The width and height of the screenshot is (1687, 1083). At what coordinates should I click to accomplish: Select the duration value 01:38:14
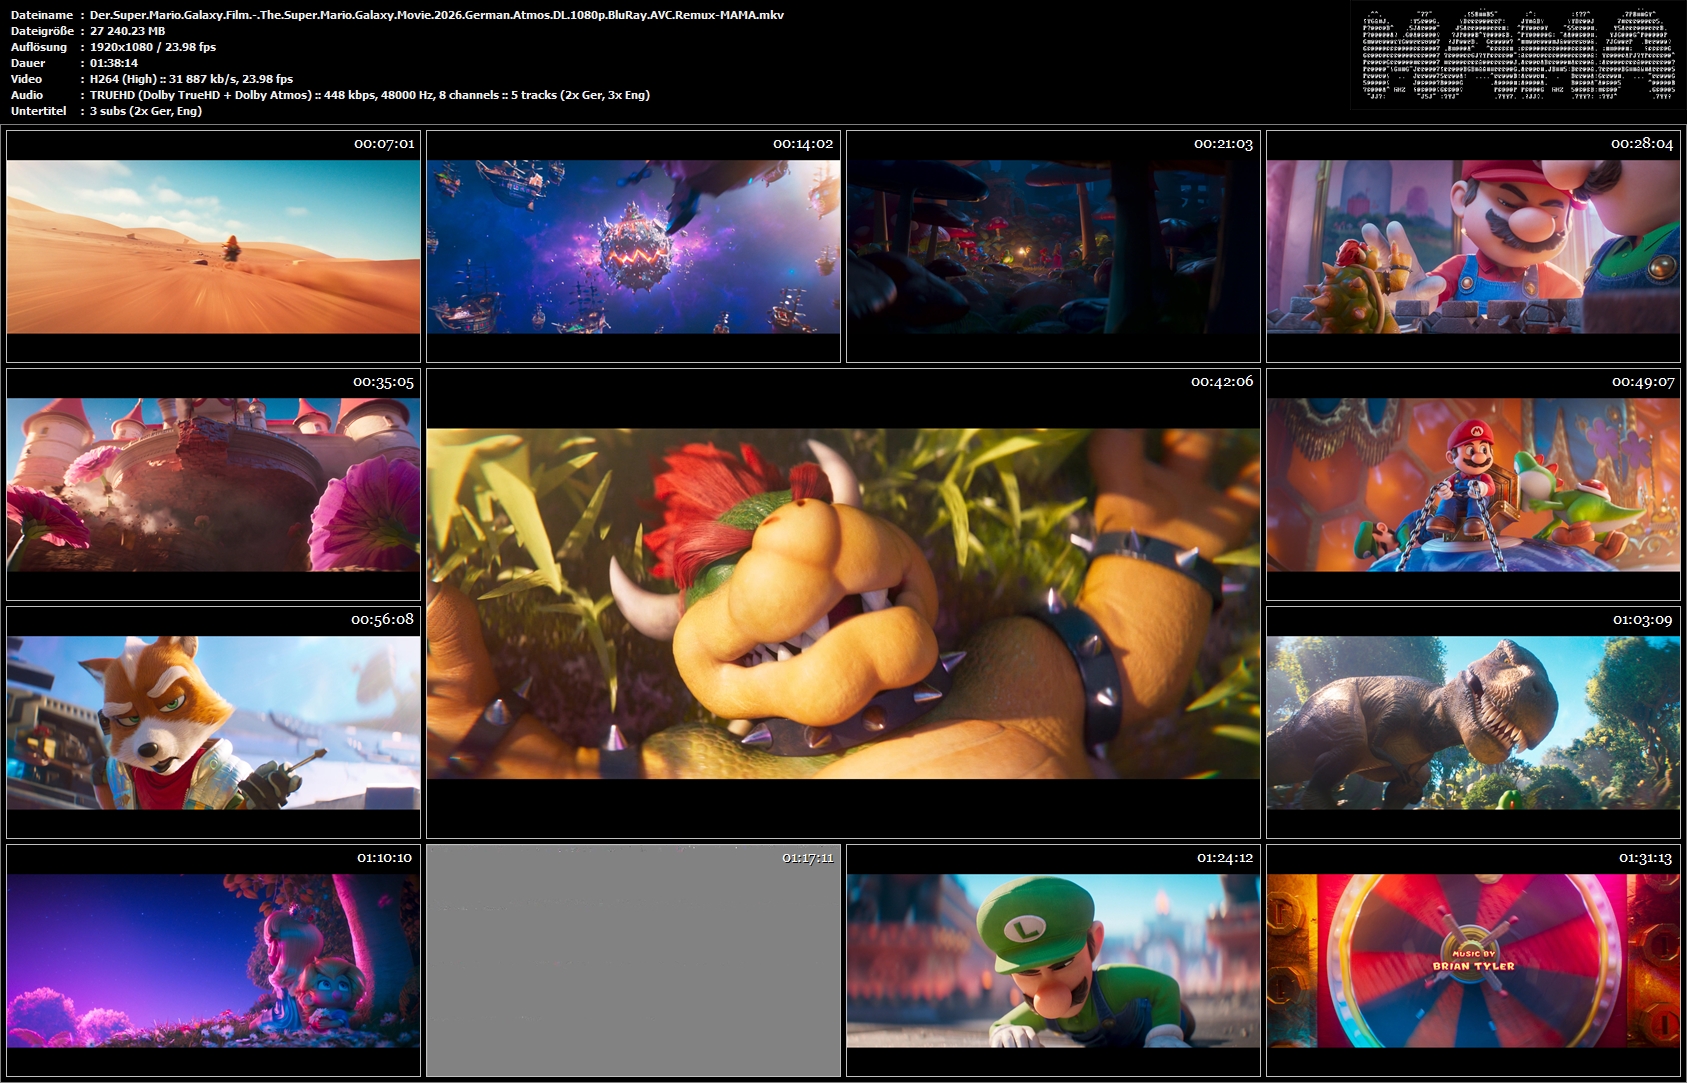pos(114,63)
